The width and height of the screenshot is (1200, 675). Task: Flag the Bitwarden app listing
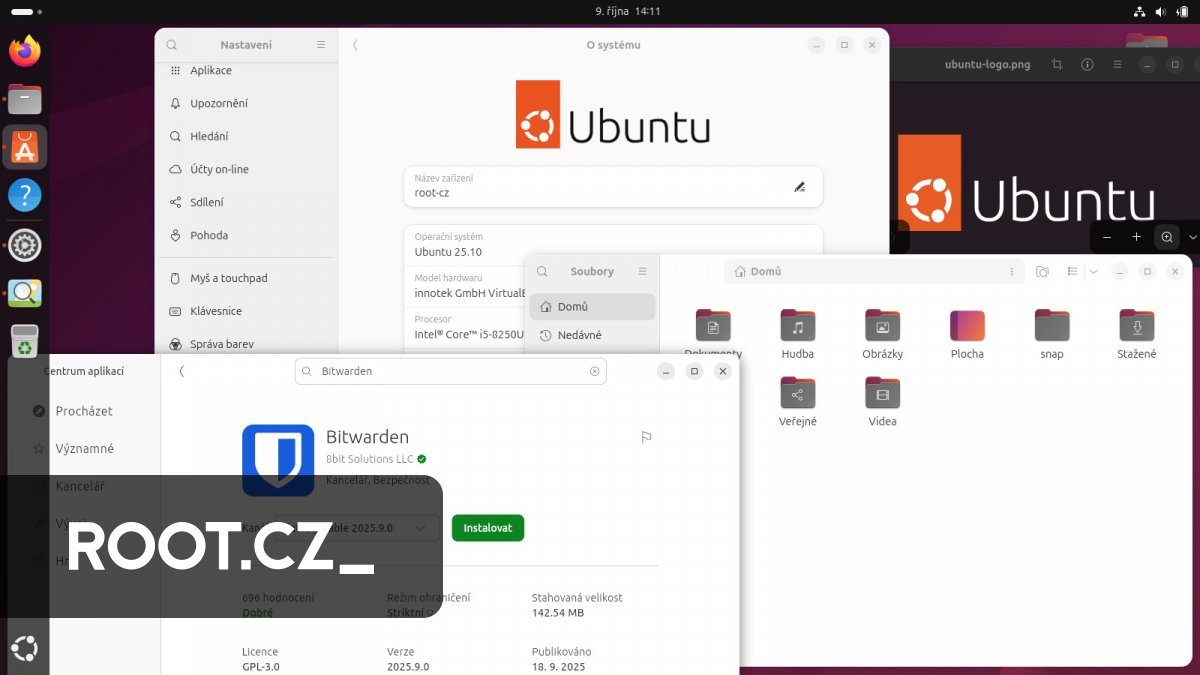click(x=646, y=437)
